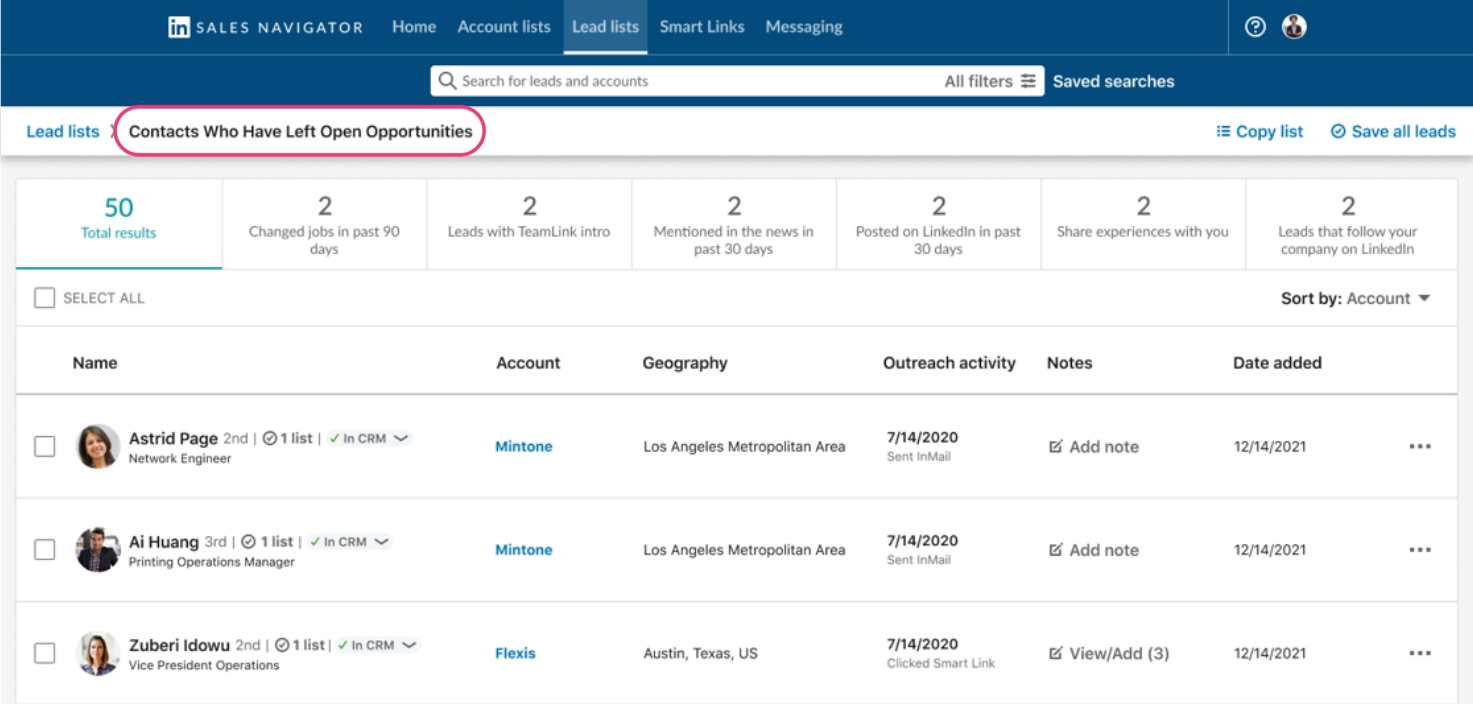Filter by Changed jobs in past 90 days
1473x704 pixels.
pyautogui.click(x=324, y=224)
